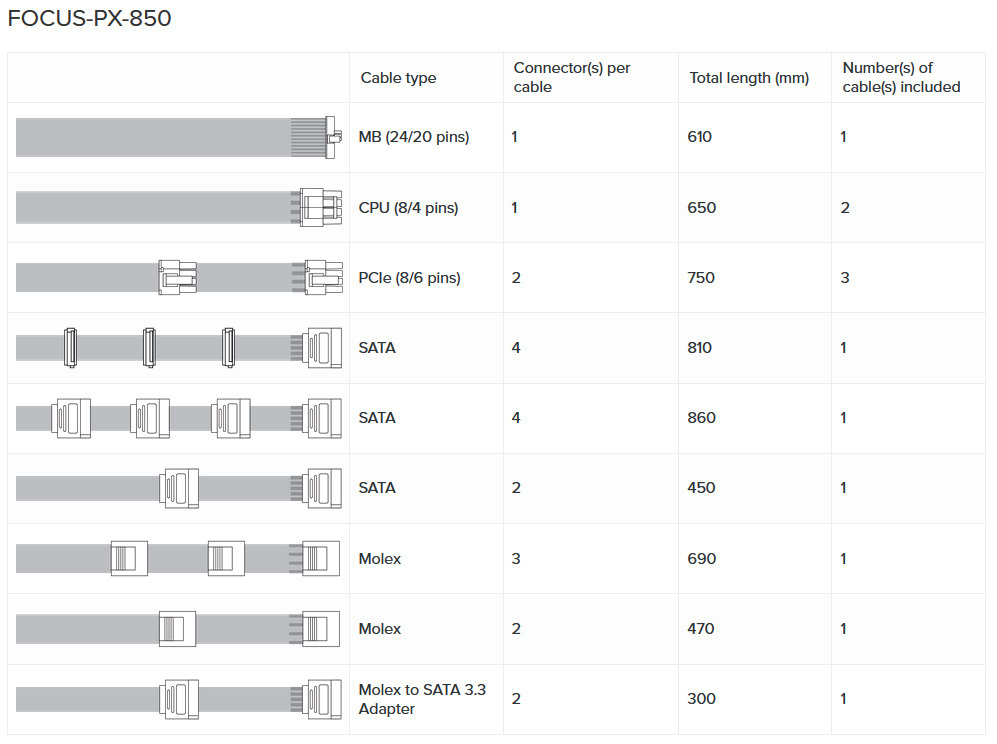Screen dimensions: 997x744
Task: Click the 300 length value for the adapter
Action: 701,699
